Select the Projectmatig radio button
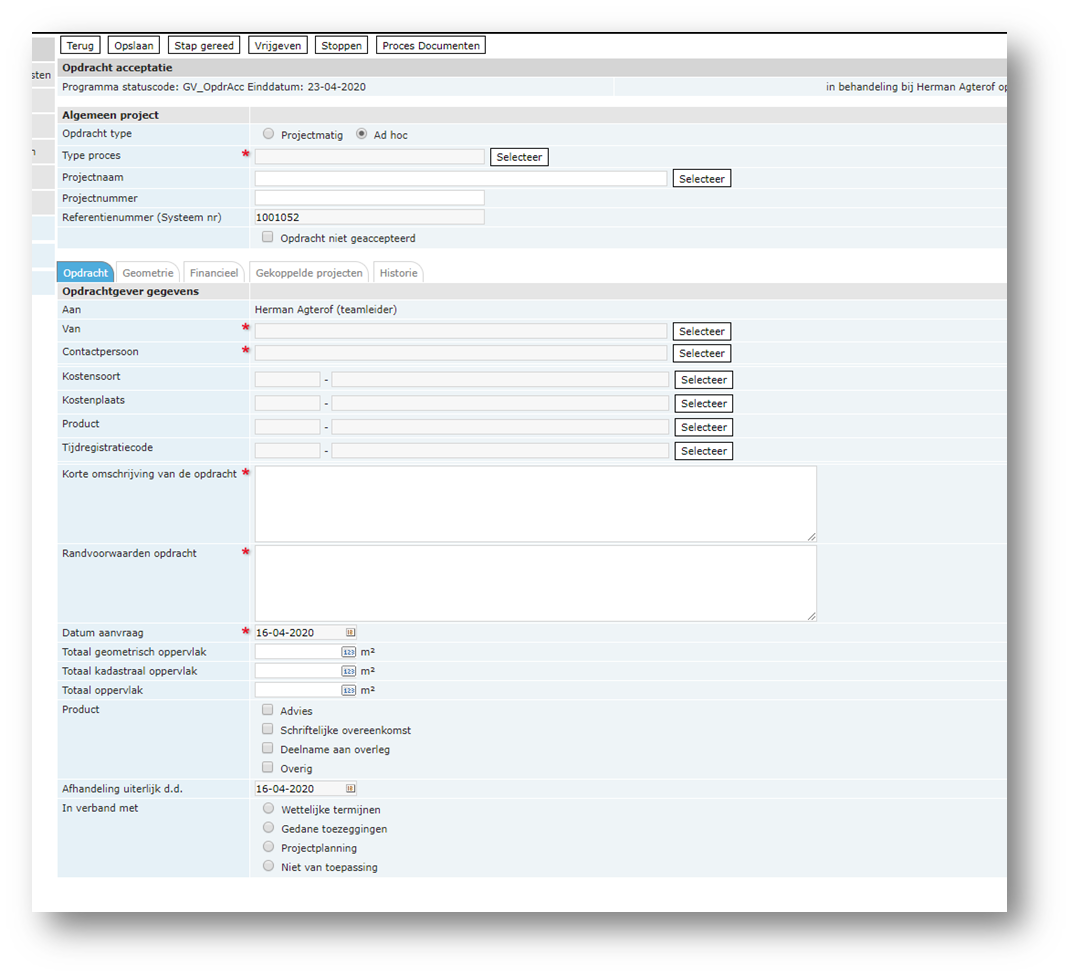This screenshot has width=1072, height=977. pyautogui.click(x=268, y=134)
